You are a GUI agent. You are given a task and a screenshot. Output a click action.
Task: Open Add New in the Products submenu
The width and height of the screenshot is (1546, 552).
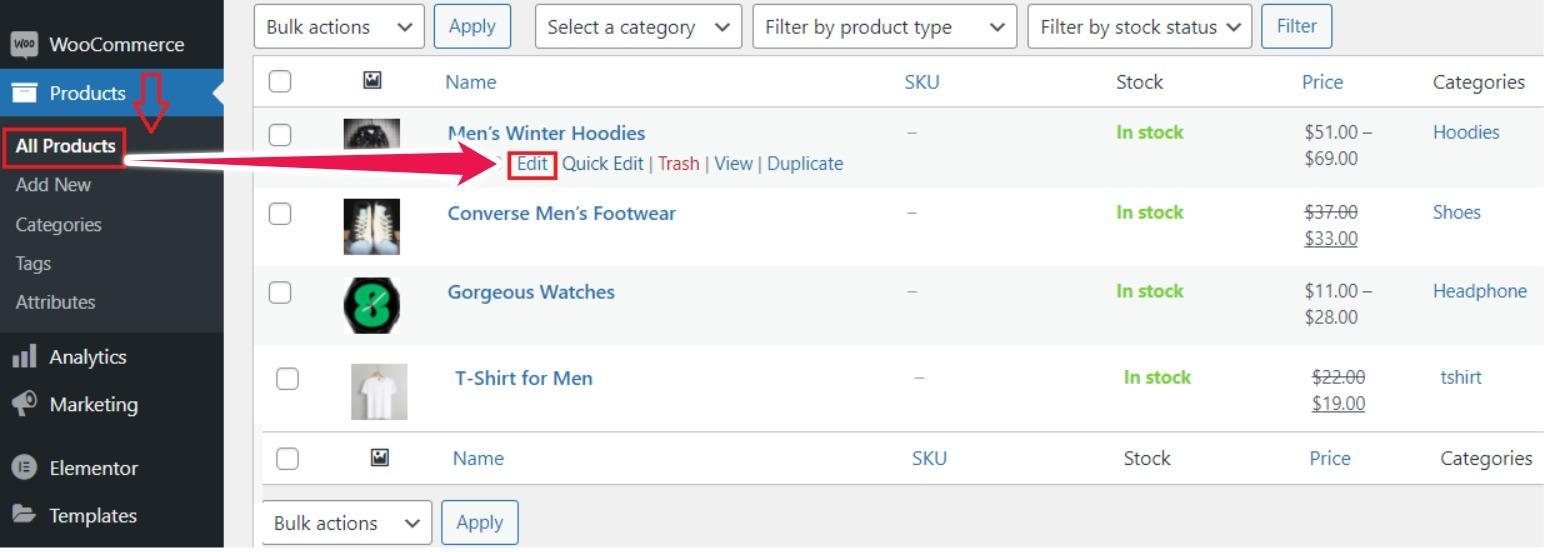(53, 185)
